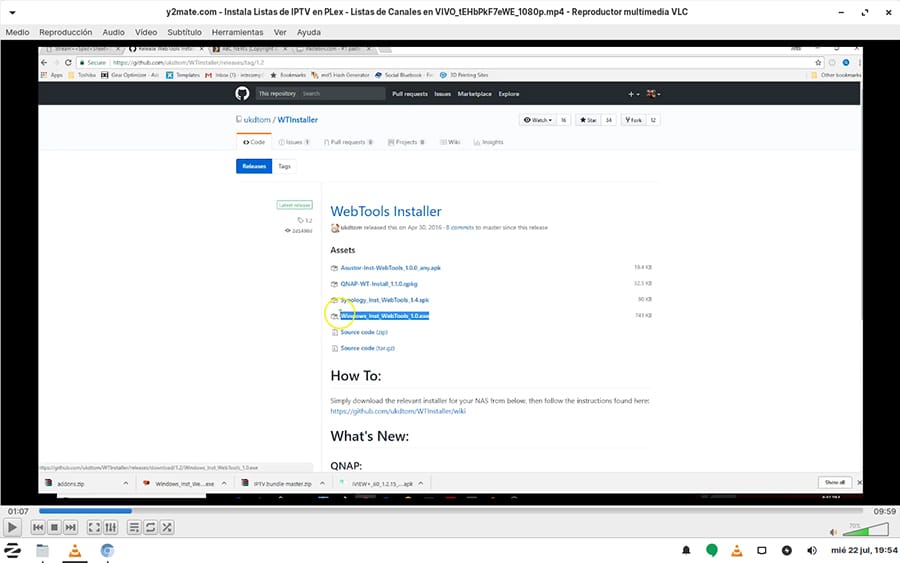
Task: Toggle random shuffle playback
Action: pos(166,527)
